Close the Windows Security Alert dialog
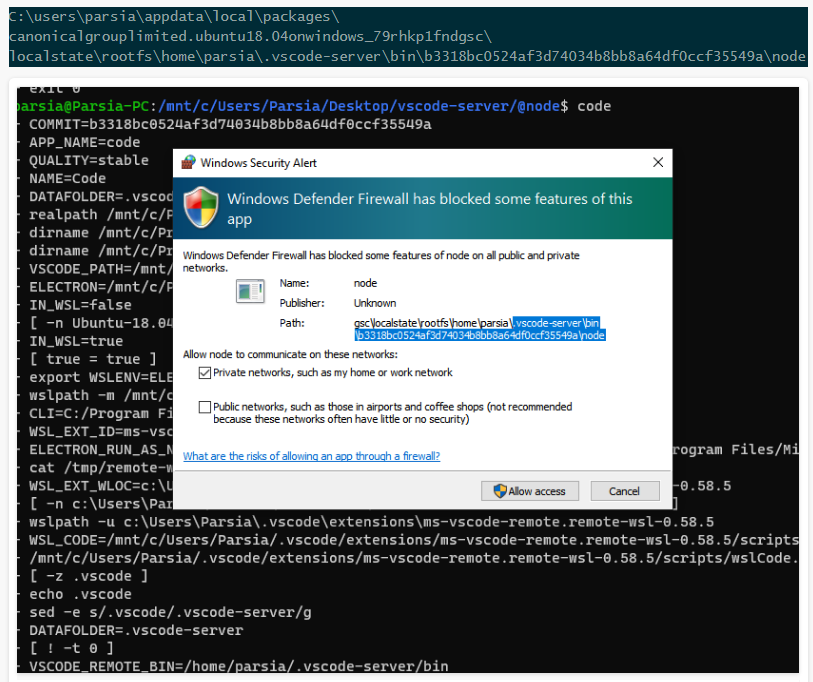Screen dimensions: 813x682 658,162
